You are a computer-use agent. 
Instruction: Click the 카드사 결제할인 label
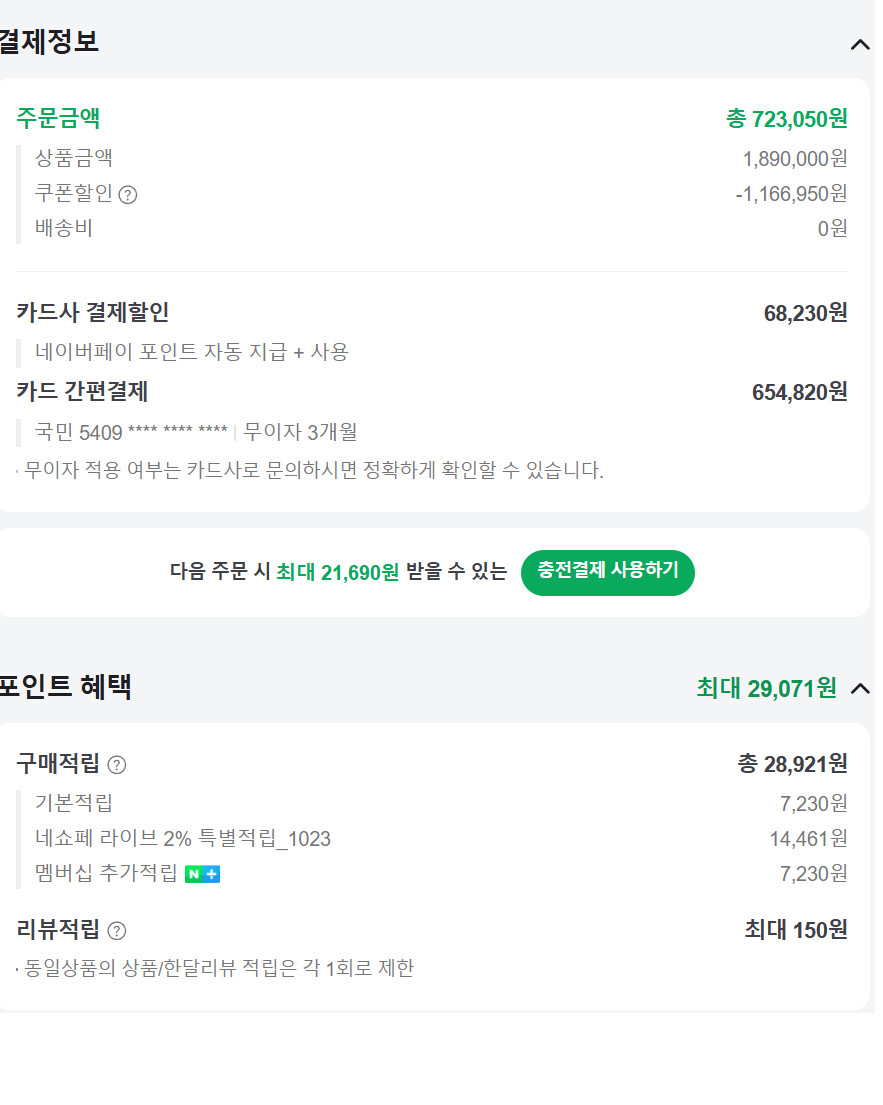click(93, 312)
